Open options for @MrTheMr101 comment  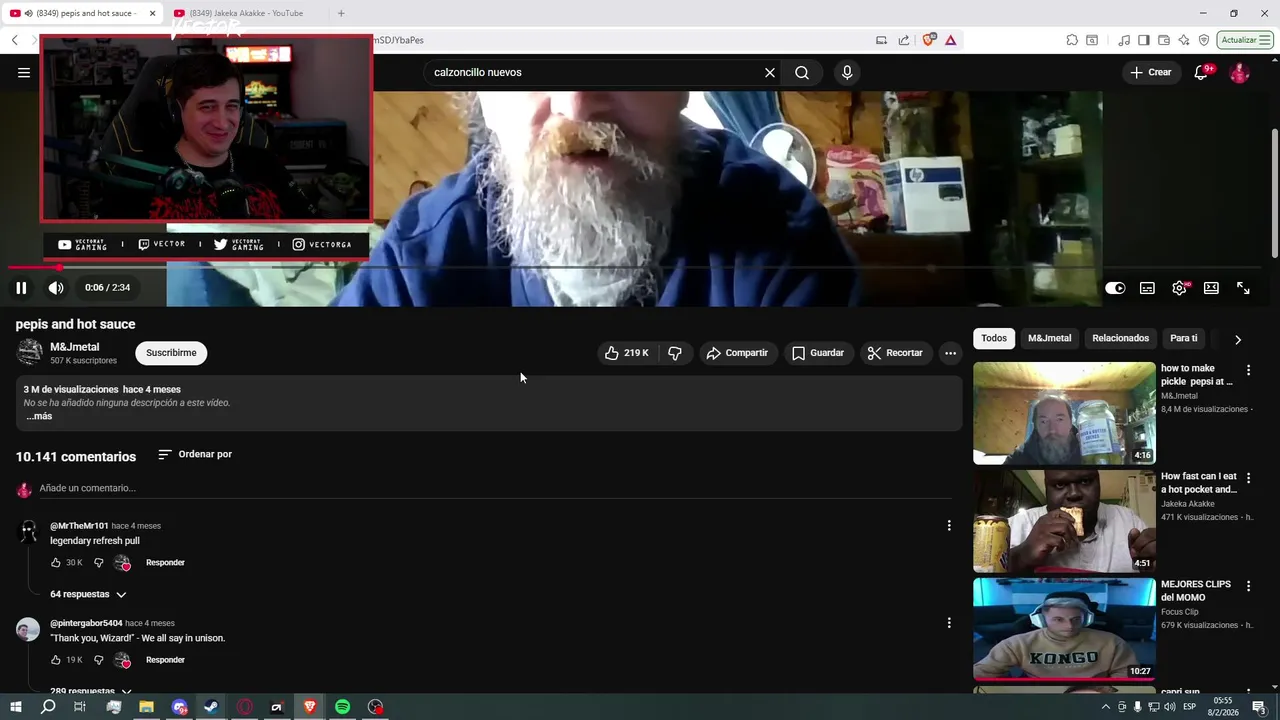(x=949, y=525)
